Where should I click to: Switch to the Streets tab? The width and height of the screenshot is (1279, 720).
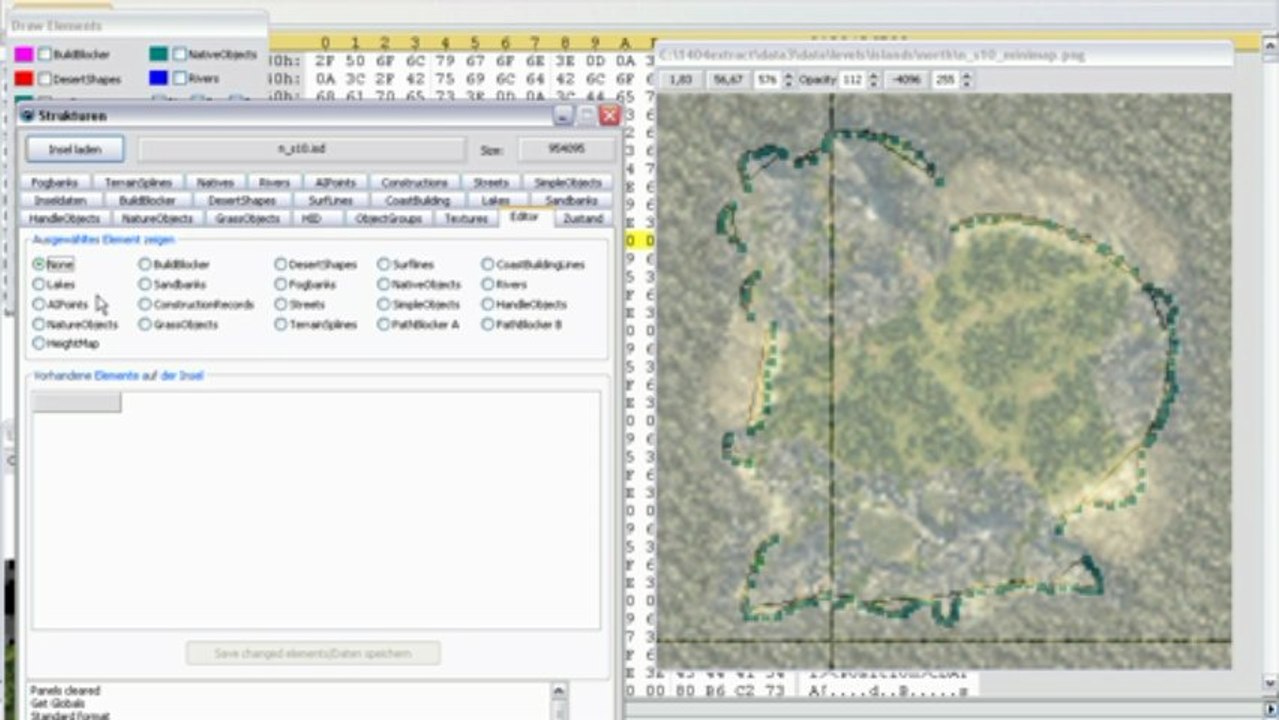(x=491, y=183)
